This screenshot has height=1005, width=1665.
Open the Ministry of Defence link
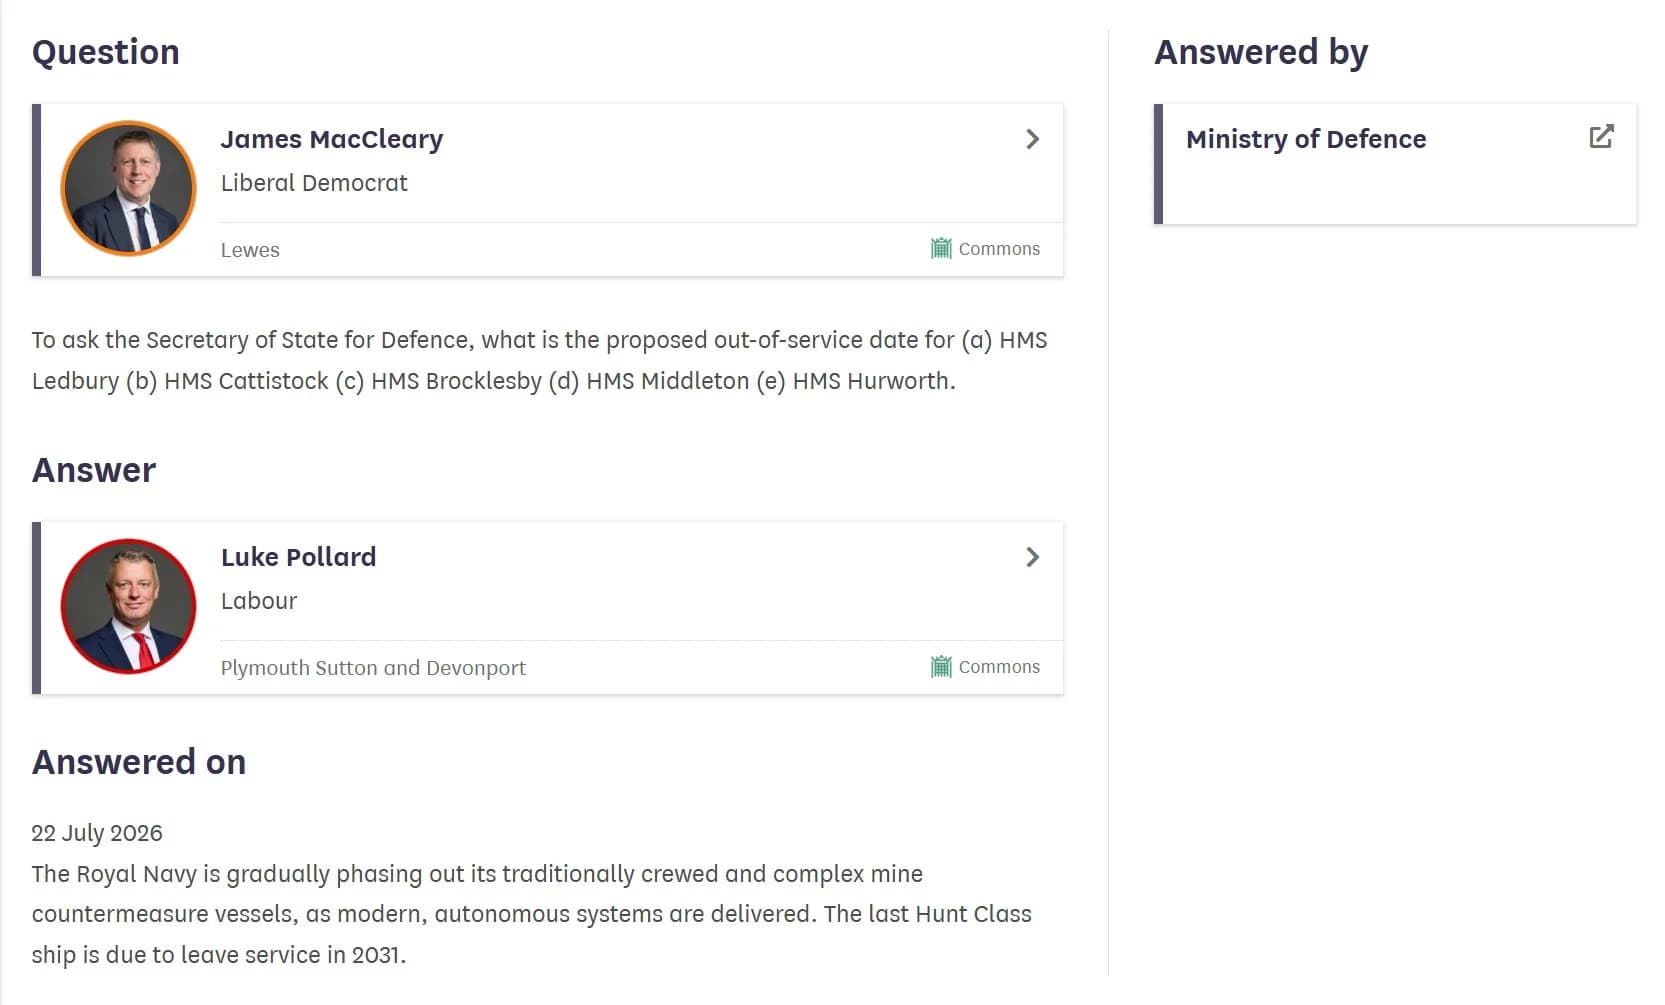coord(1306,139)
